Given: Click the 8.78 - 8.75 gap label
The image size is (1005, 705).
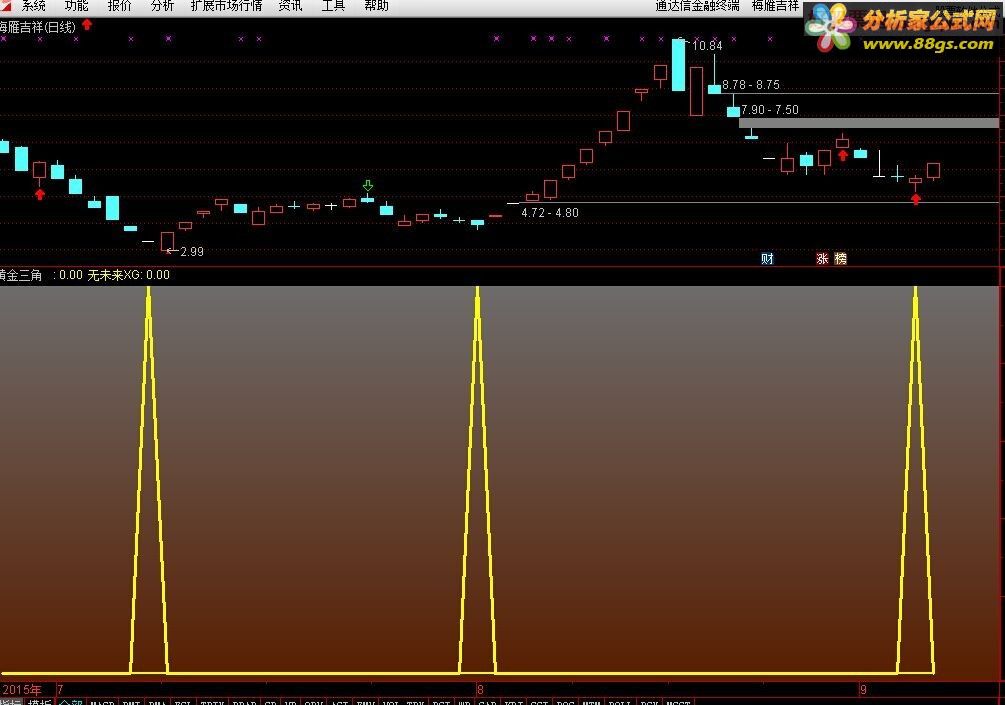Looking at the screenshot, I should 751,85.
